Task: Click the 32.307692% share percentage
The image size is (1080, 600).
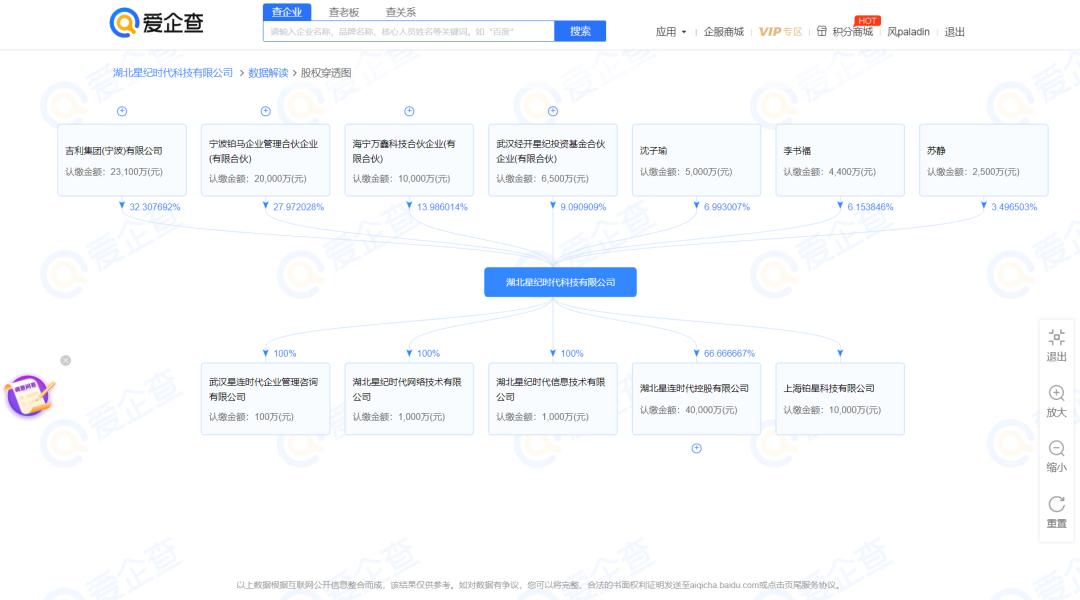Action: (155, 207)
